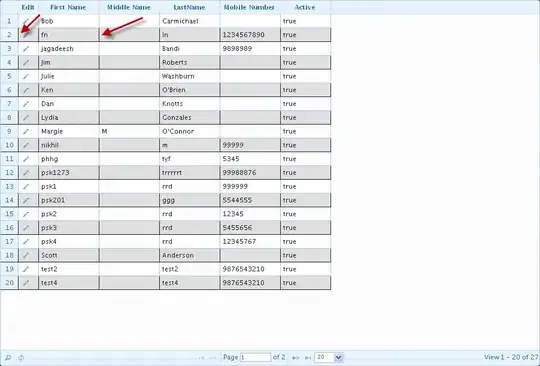Viewport: 540px width, 366px height.
Task: Click the 5544555 mobile number cell
Action: 250,200
